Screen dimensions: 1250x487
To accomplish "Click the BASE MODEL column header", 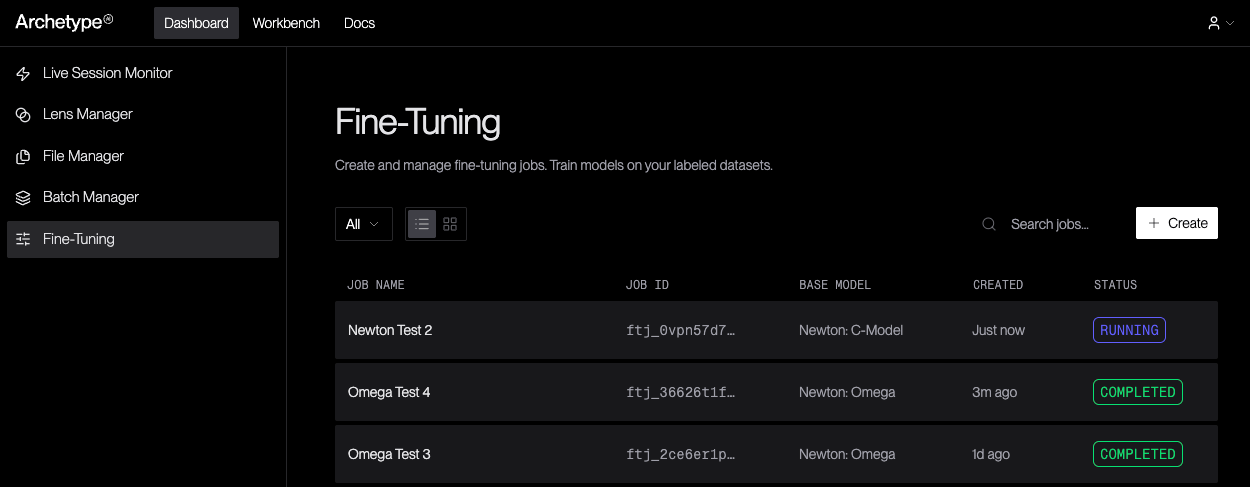I will tap(835, 285).
